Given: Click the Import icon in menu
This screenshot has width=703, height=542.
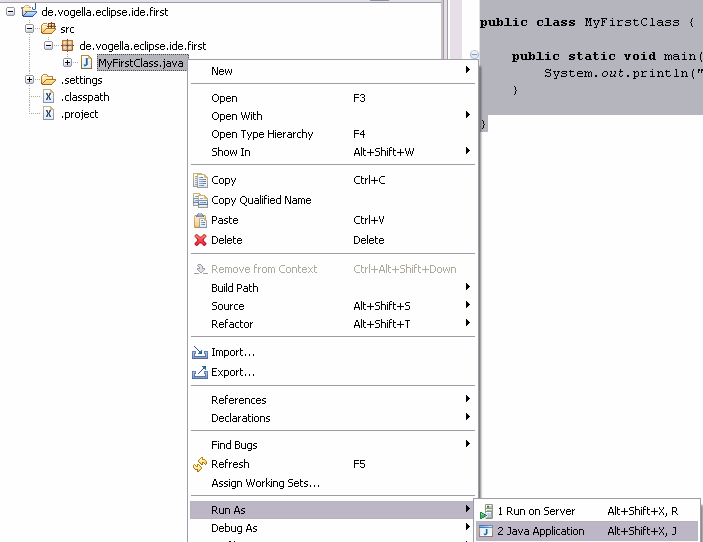Looking at the screenshot, I should [x=199, y=352].
